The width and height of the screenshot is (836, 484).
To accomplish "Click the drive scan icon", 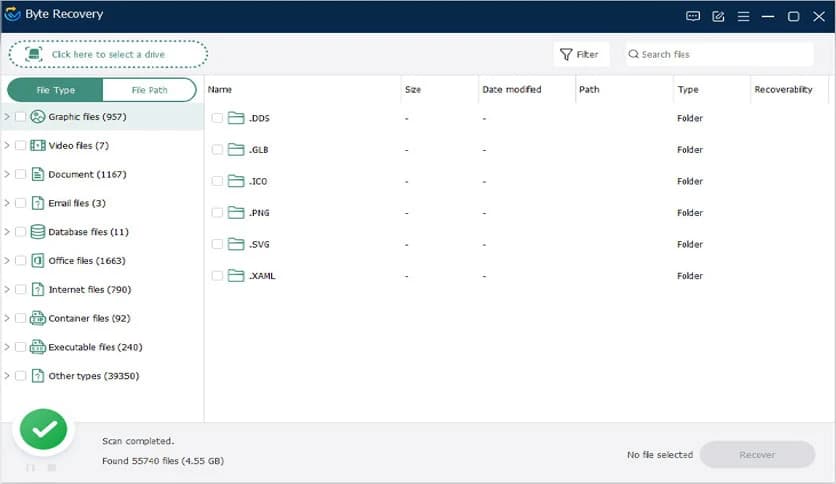I will (34, 54).
